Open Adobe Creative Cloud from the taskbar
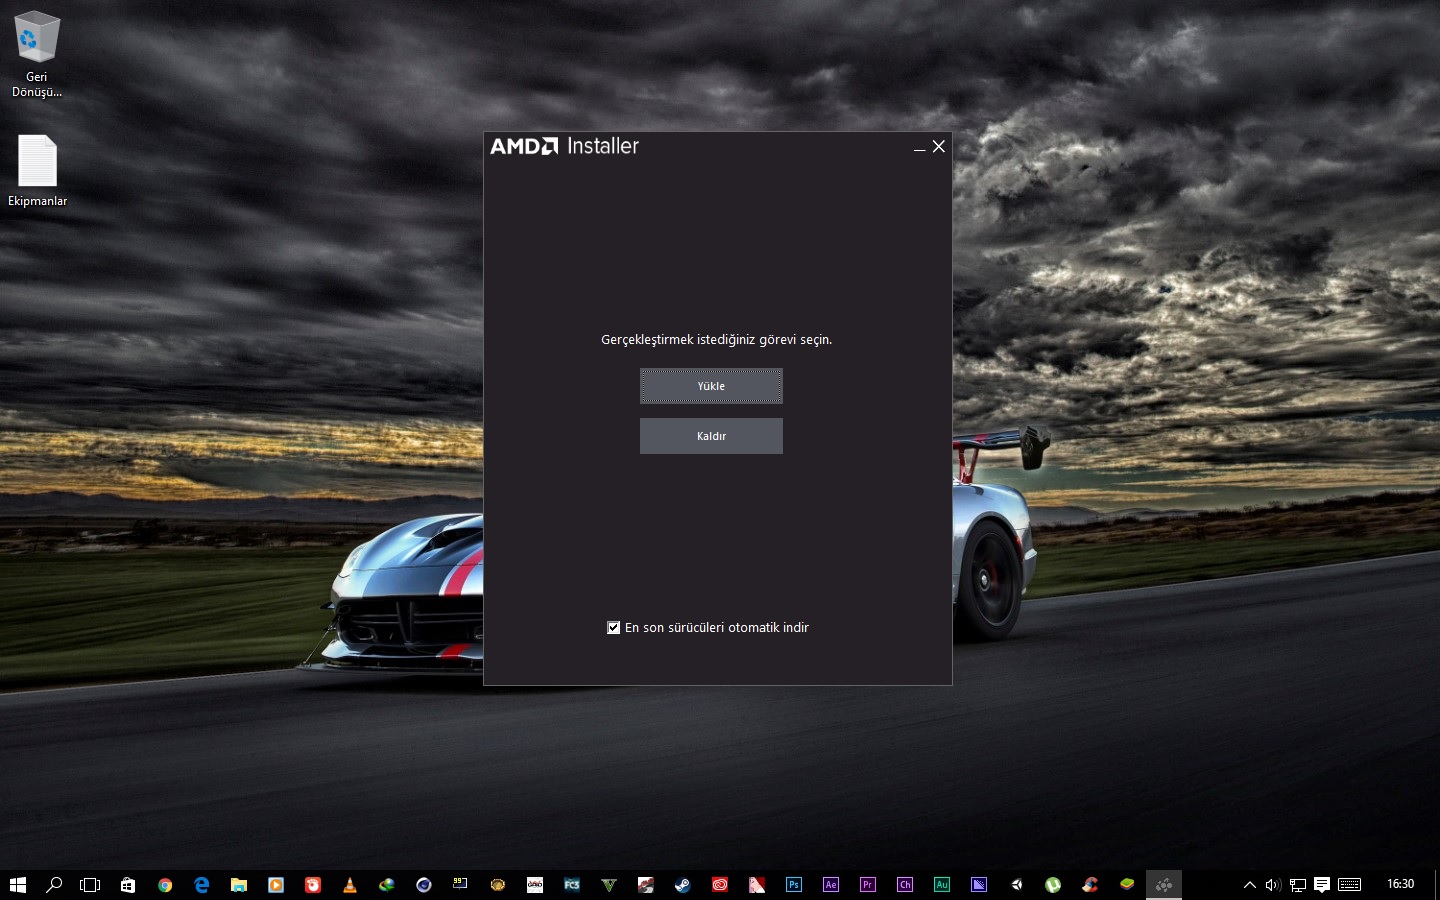This screenshot has width=1440, height=900. pos(720,885)
